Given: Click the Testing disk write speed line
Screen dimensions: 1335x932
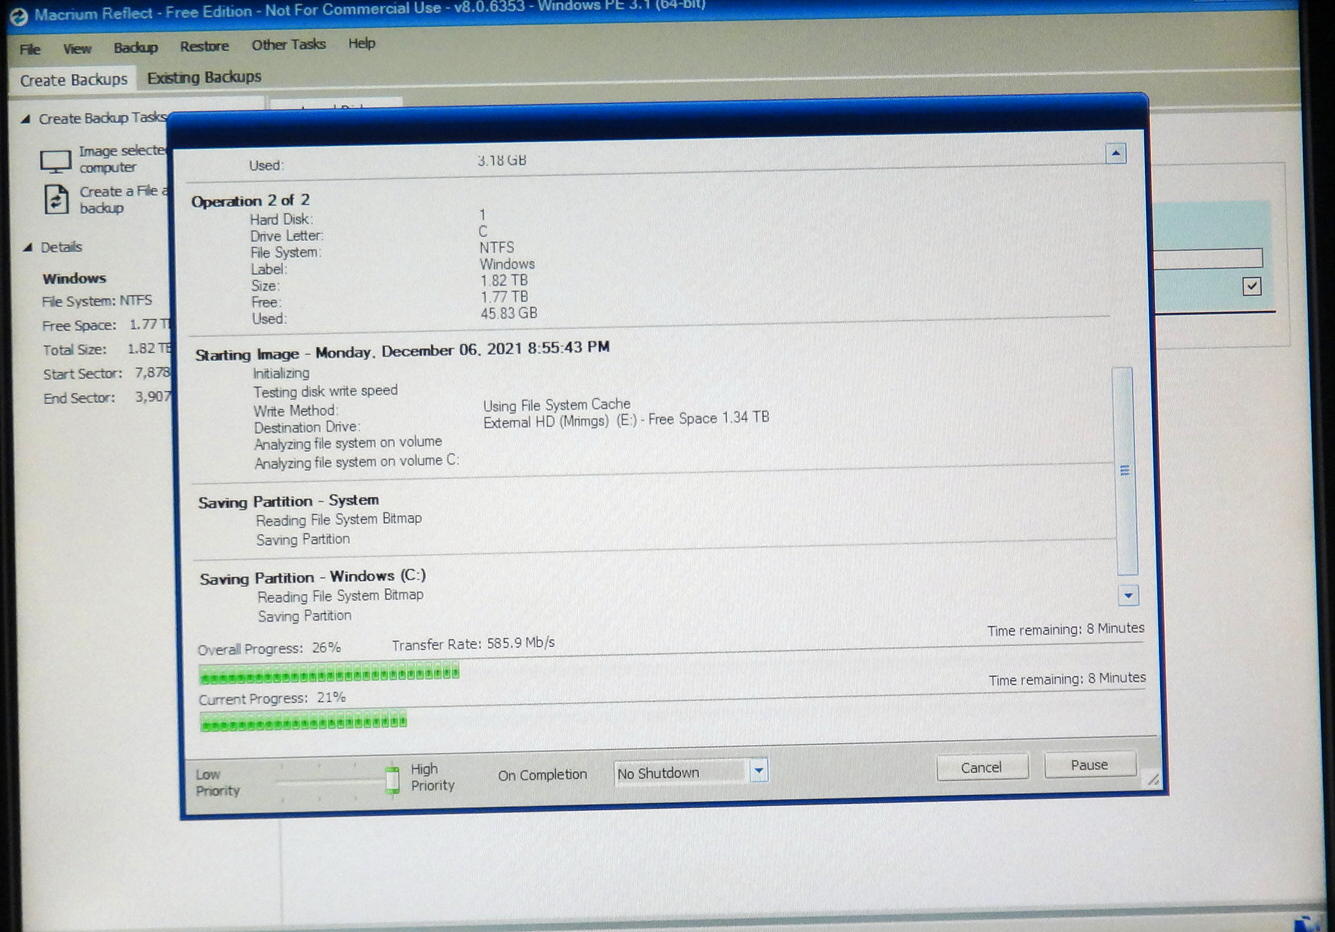Looking at the screenshot, I should point(325,391).
